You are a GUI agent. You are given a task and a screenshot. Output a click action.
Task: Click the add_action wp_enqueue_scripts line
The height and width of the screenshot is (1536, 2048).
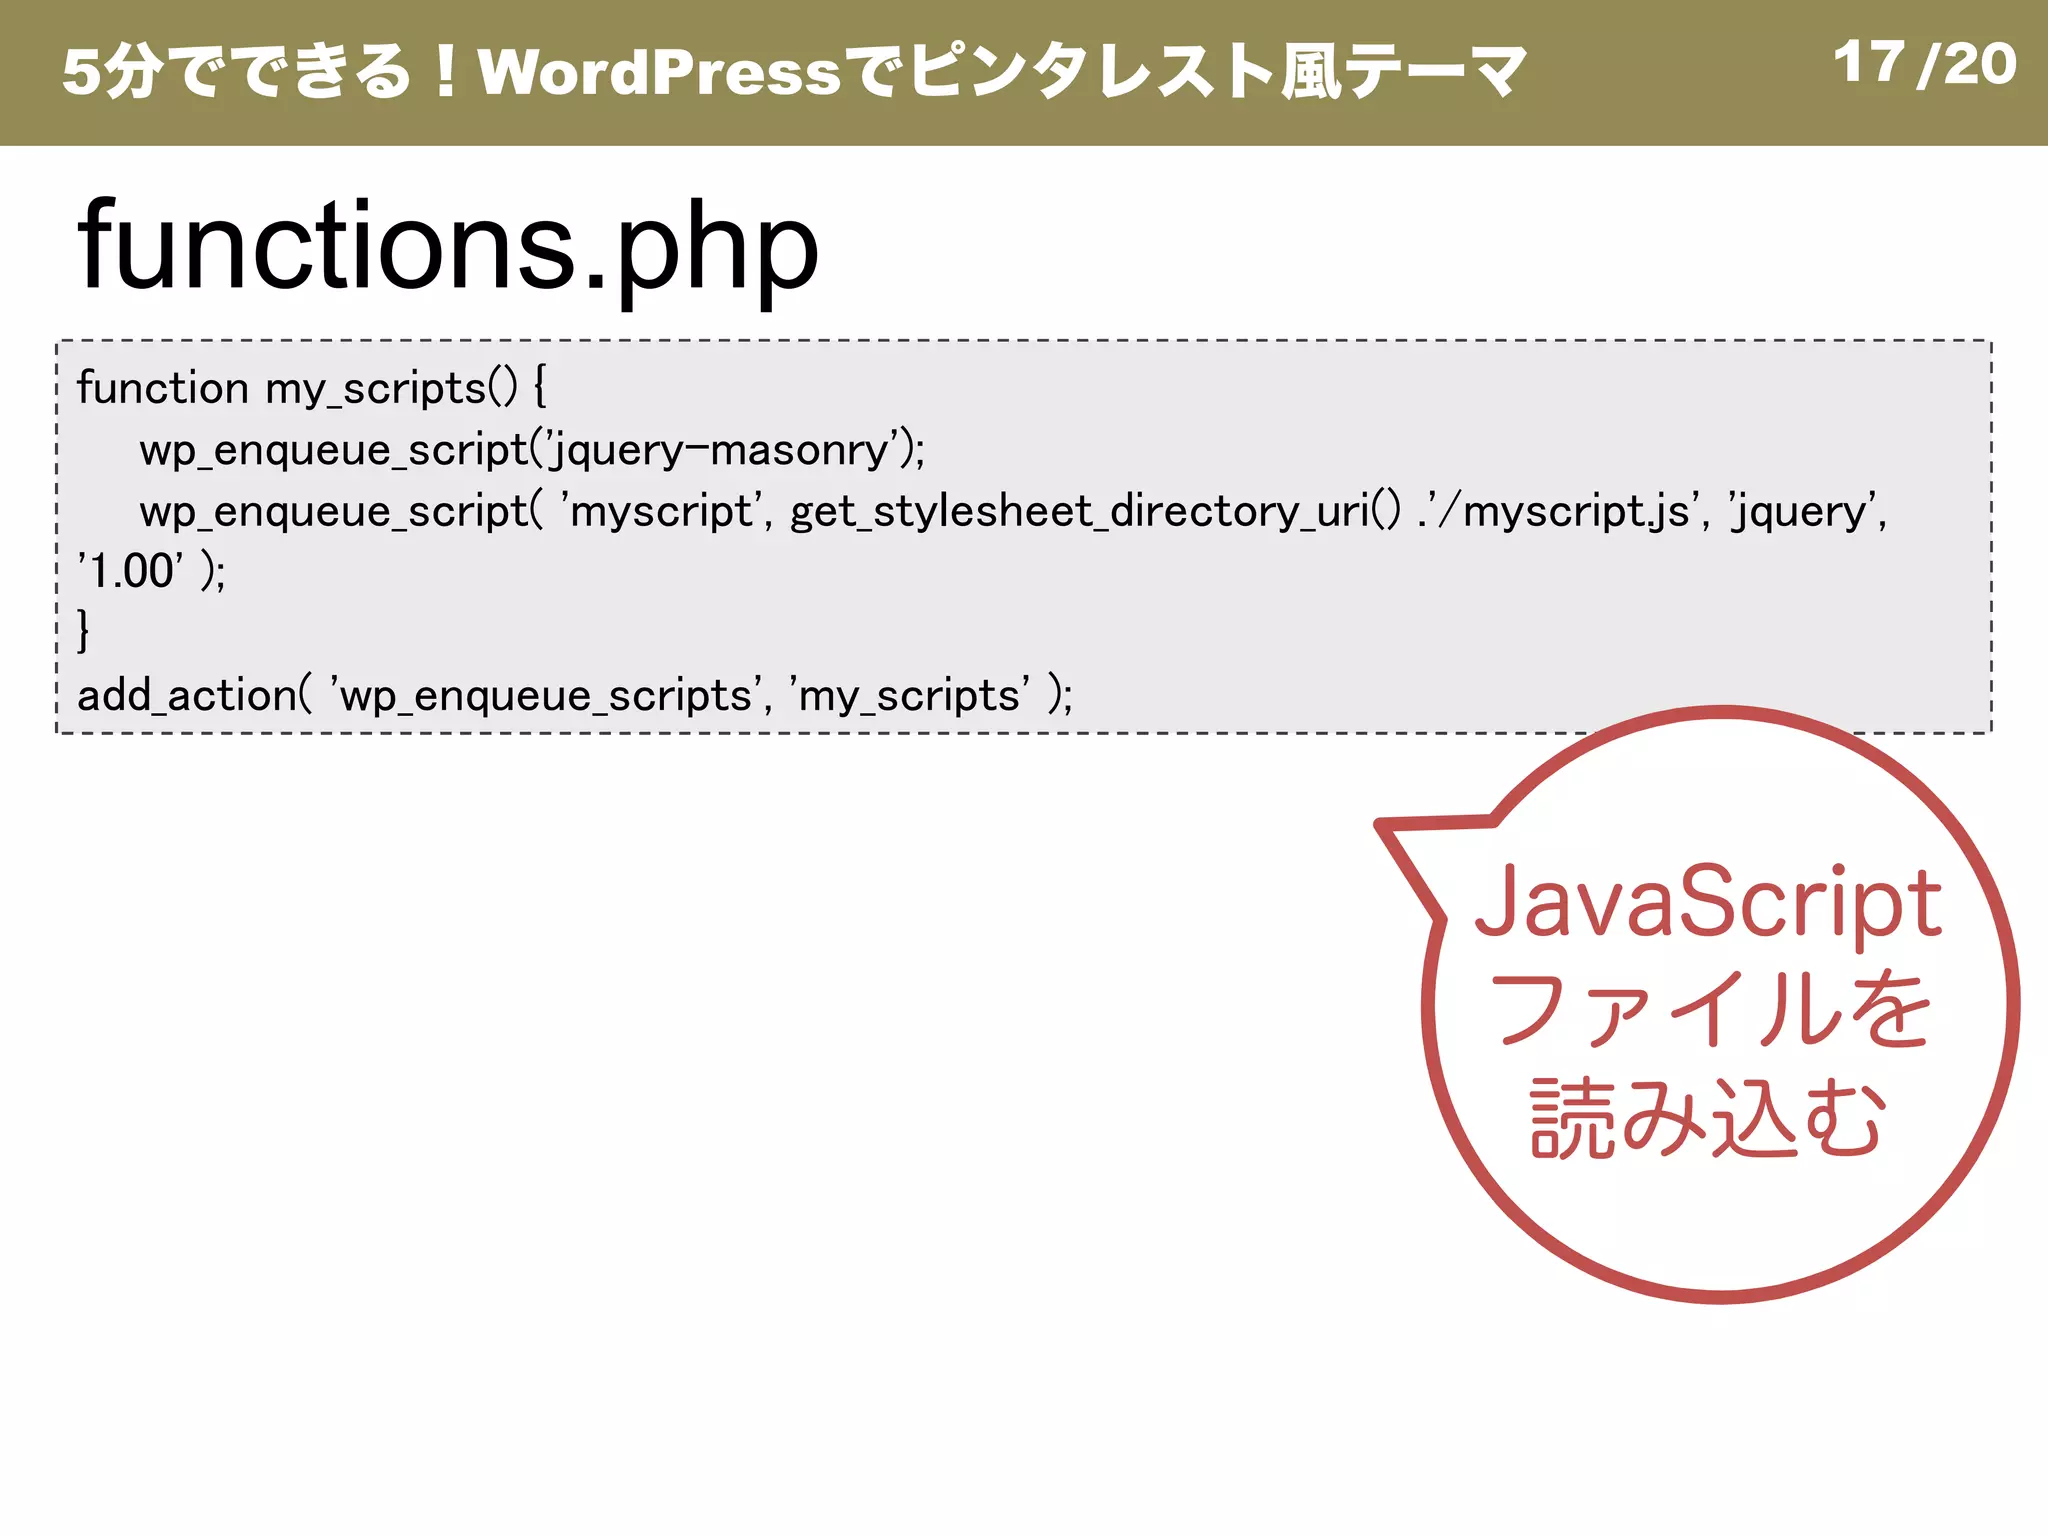pyautogui.click(x=575, y=695)
